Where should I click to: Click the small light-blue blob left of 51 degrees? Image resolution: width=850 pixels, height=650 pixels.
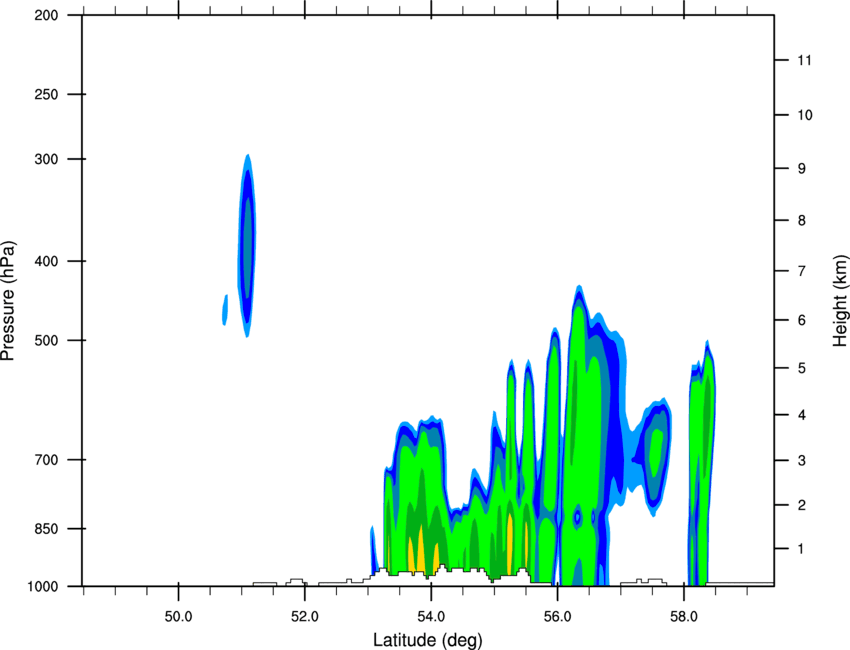pos(225,310)
